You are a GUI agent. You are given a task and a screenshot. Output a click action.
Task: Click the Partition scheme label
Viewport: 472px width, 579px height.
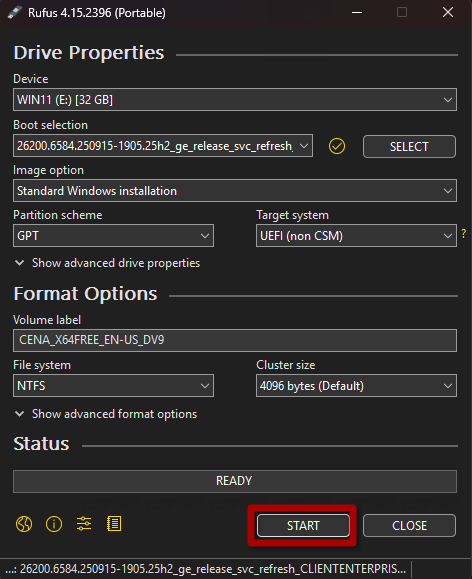58,215
